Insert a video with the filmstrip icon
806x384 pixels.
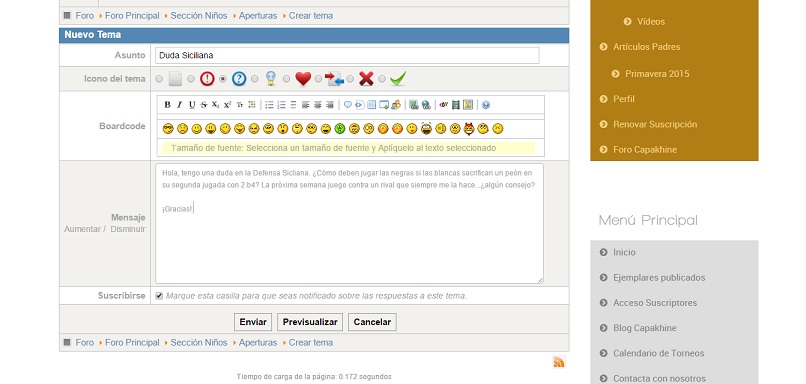tap(455, 105)
